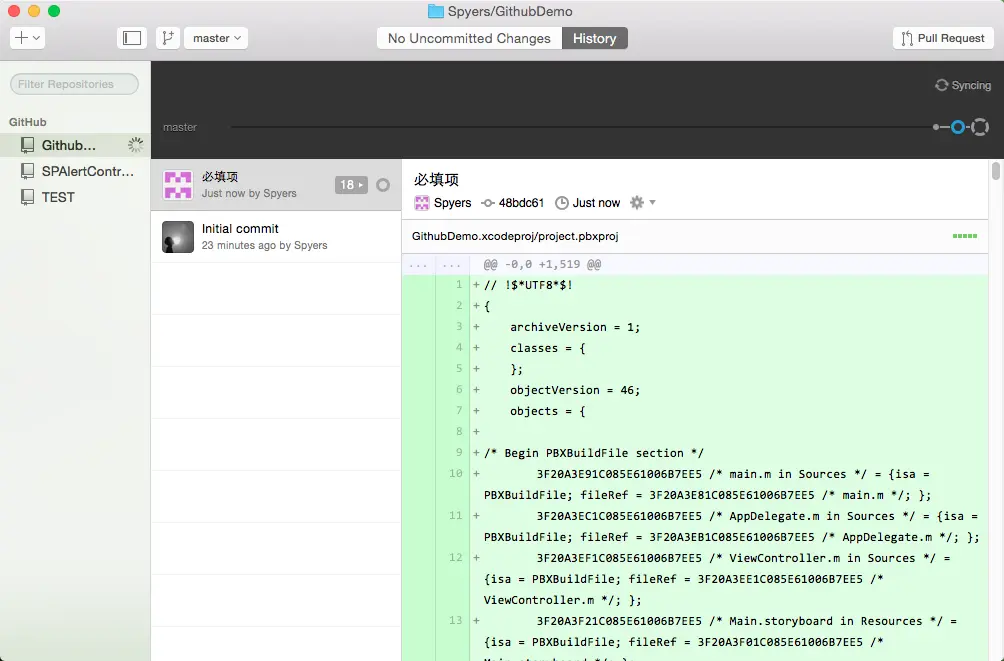Click the 必填项 commit title in detail pane
The image size is (1004, 661).
pos(436,179)
